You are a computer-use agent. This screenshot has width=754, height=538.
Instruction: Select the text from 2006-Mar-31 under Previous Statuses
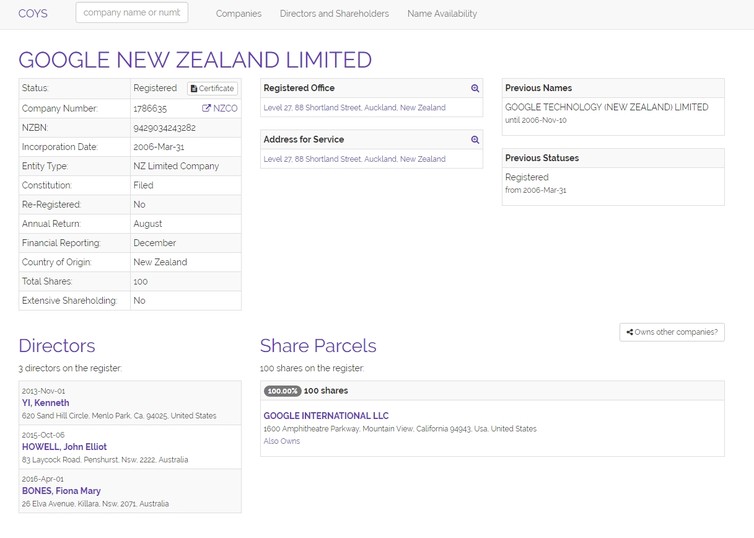coord(536,190)
